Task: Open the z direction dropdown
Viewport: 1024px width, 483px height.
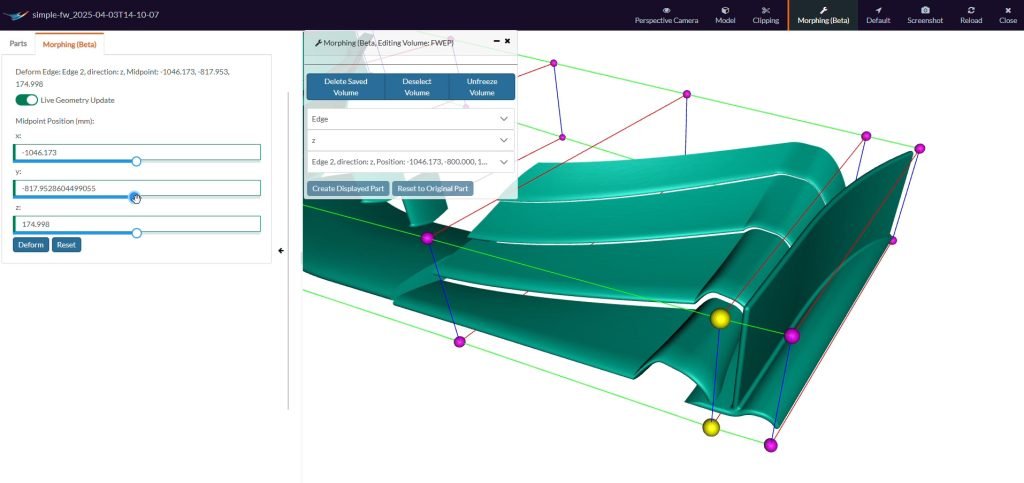Action: (x=410, y=140)
